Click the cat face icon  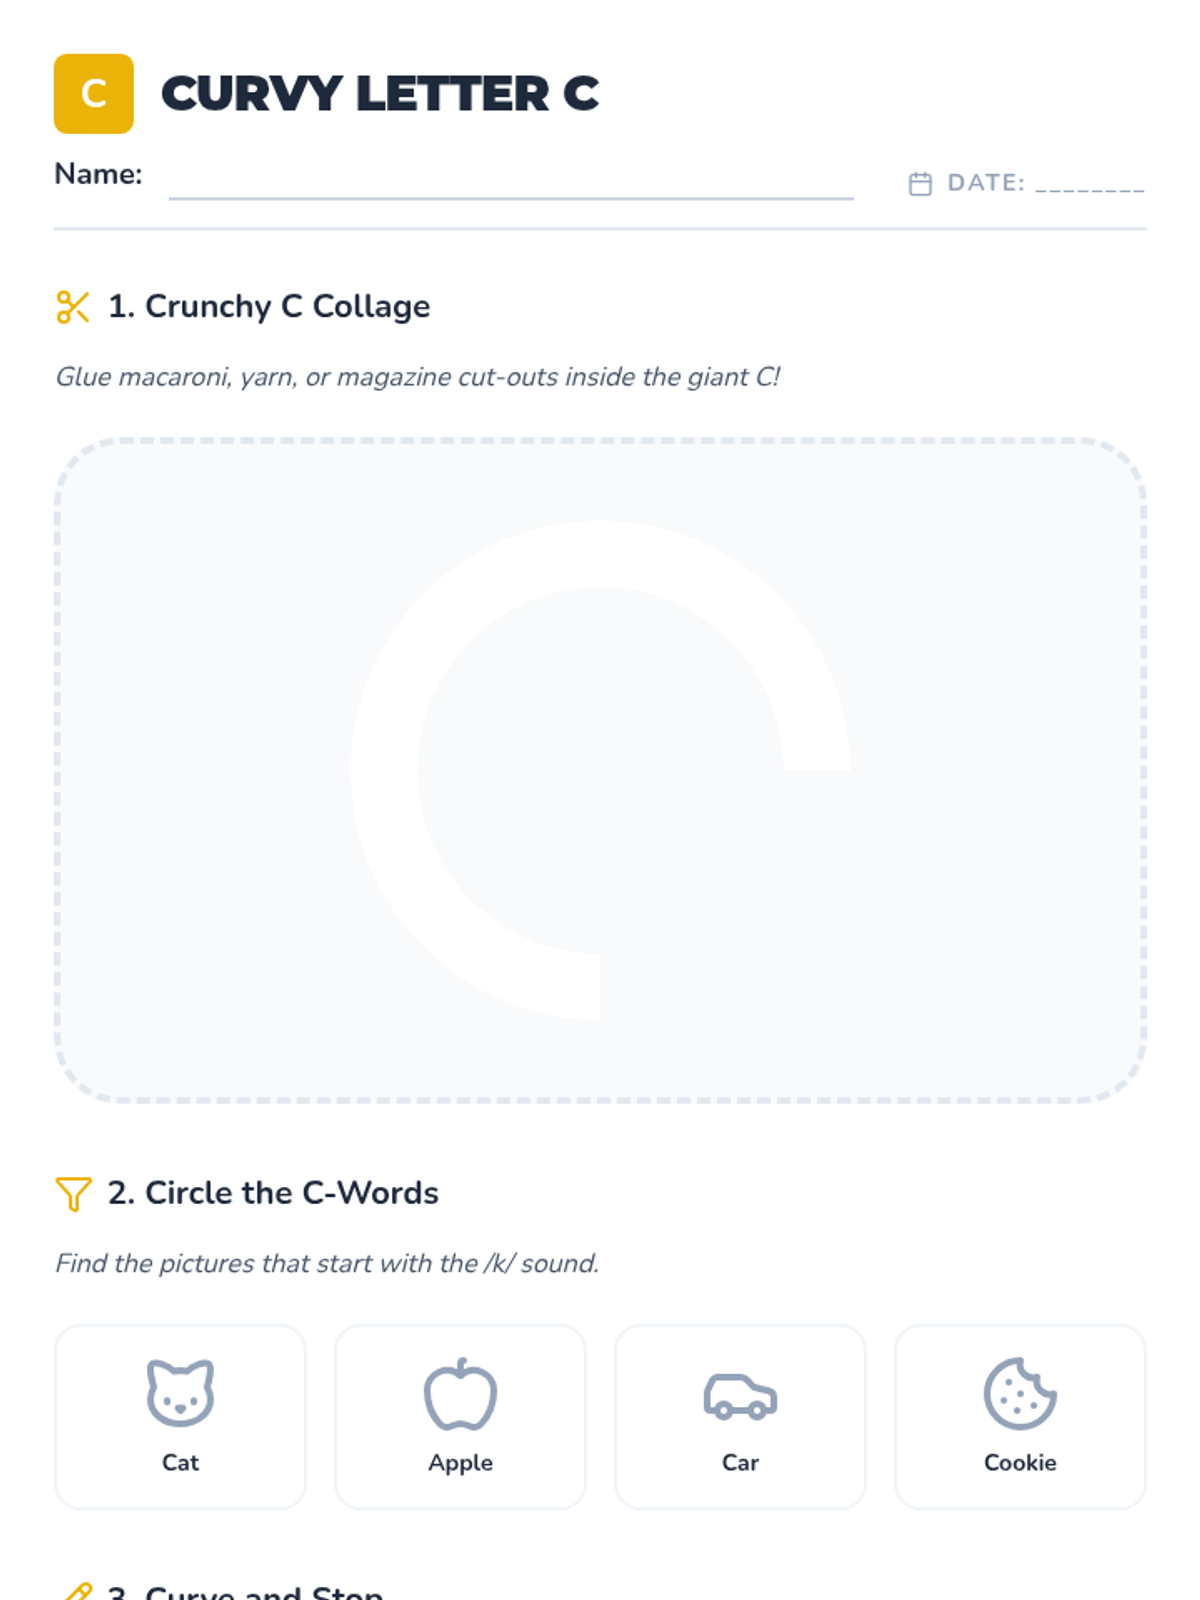180,1392
